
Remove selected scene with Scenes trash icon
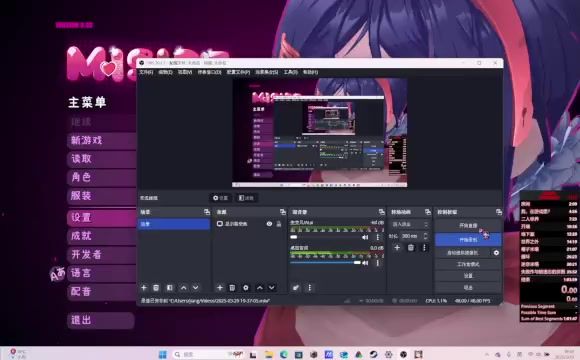click(156, 287)
